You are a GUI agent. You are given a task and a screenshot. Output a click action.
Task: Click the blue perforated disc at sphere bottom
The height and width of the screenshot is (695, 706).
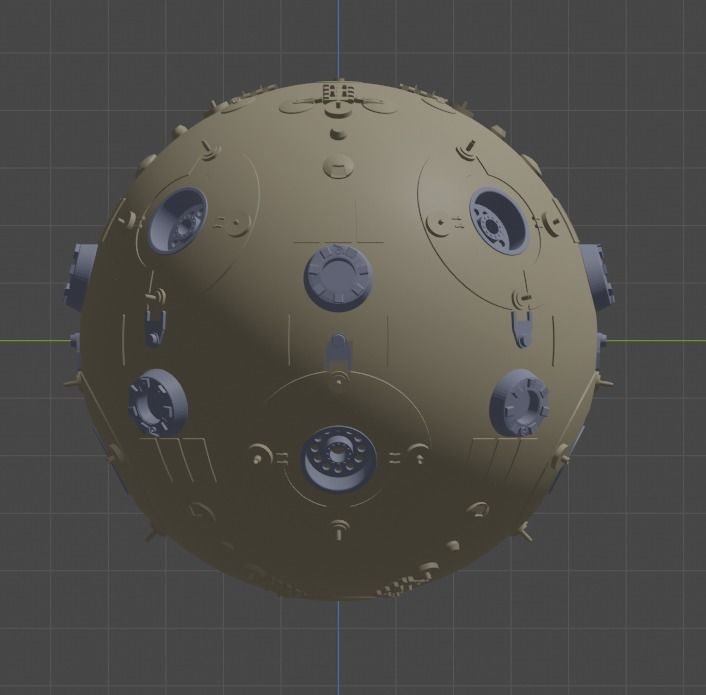pos(339,459)
